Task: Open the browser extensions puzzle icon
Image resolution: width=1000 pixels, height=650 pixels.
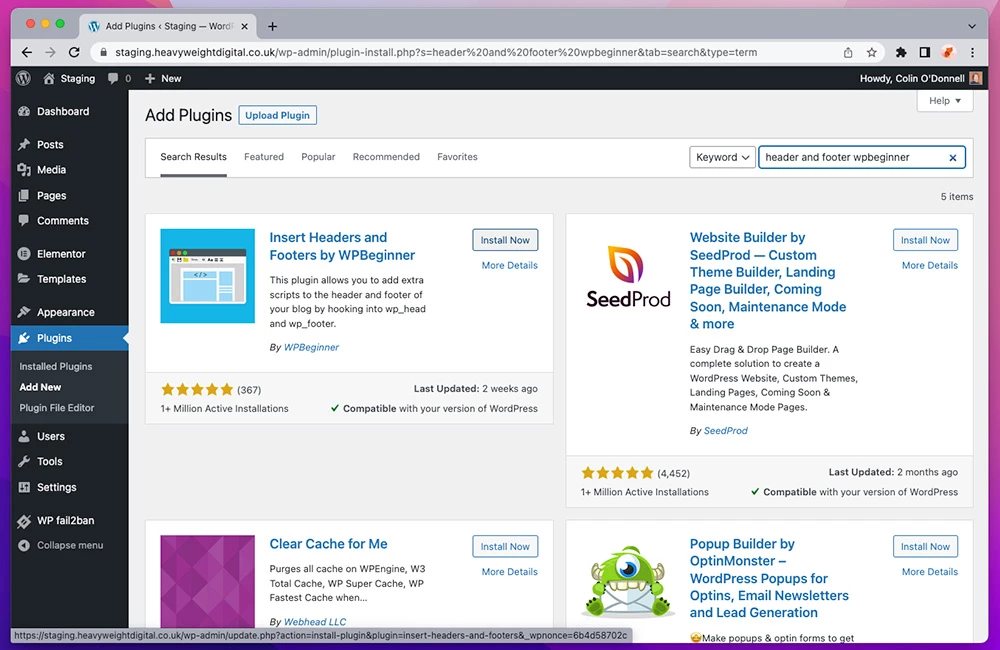Action: (901, 52)
